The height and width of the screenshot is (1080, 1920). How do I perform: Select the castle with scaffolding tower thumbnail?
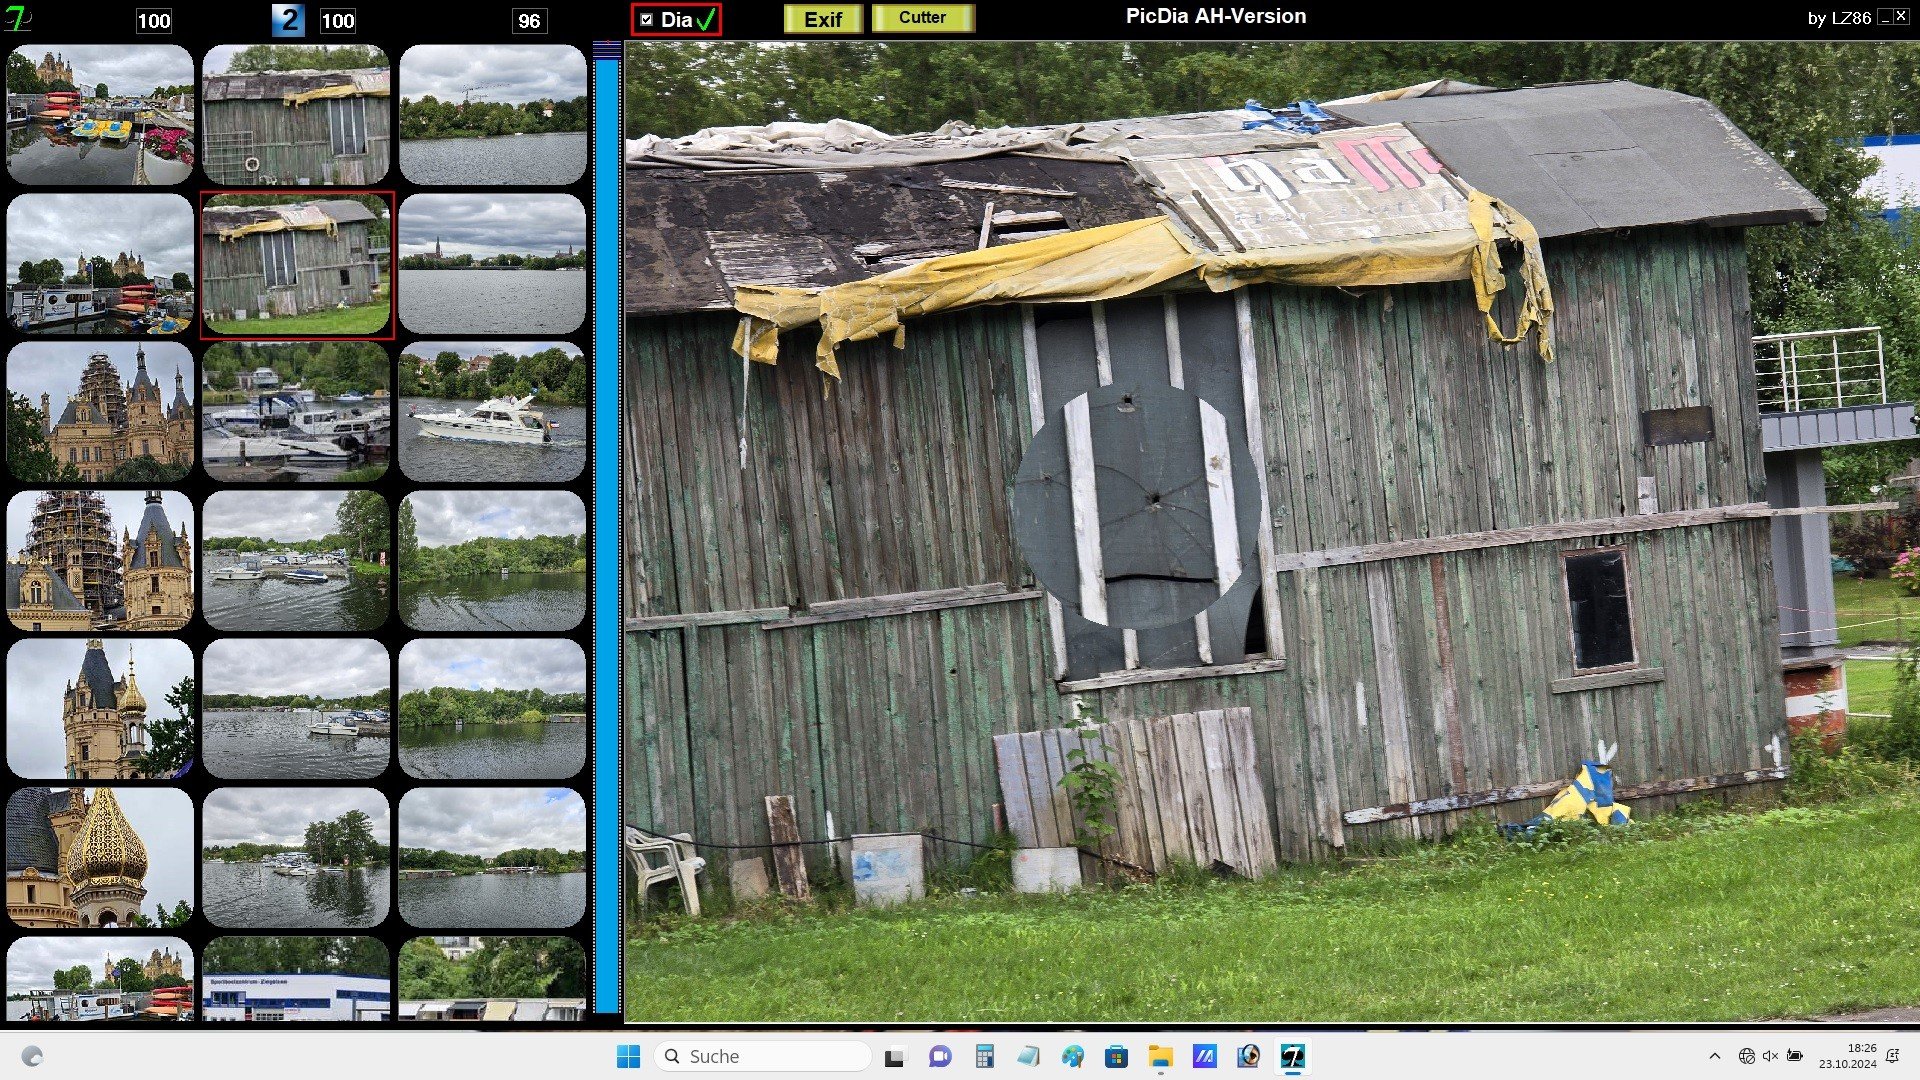(99, 560)
